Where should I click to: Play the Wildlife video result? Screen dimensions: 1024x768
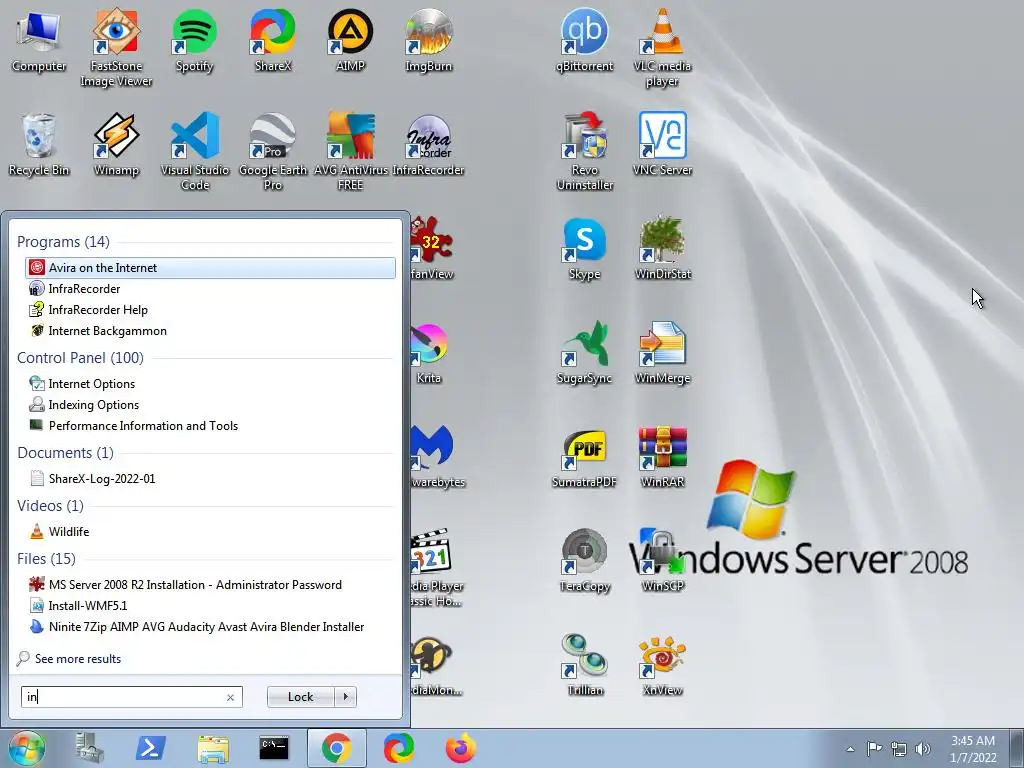(210, 532)
